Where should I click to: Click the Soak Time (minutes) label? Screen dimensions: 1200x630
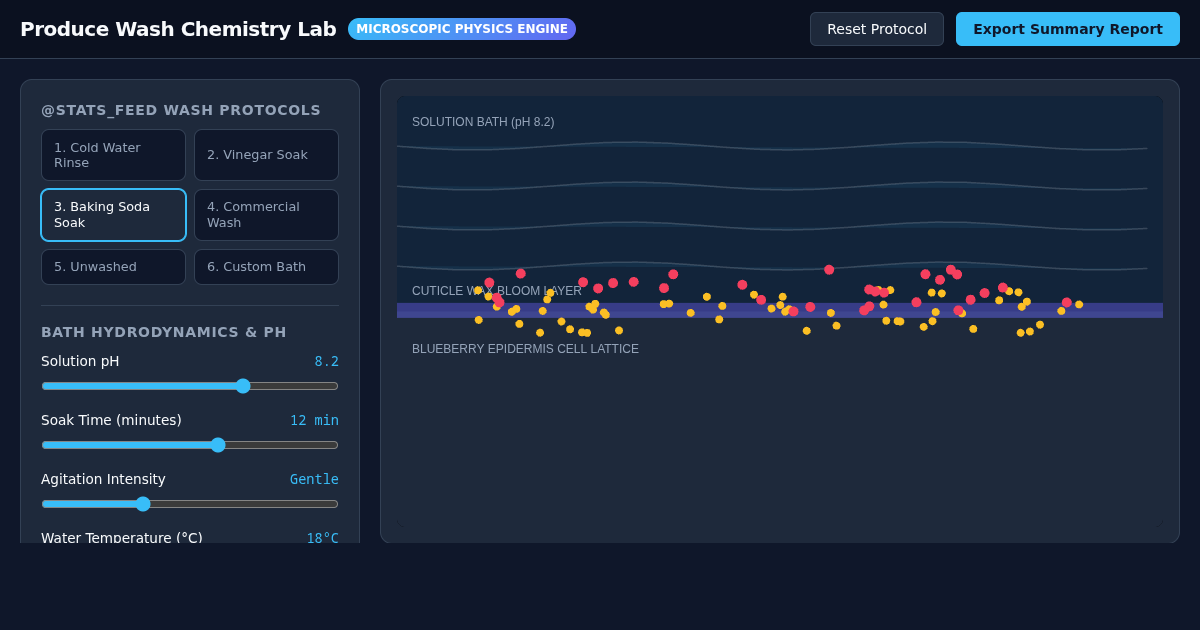click(x=111, y=420)
